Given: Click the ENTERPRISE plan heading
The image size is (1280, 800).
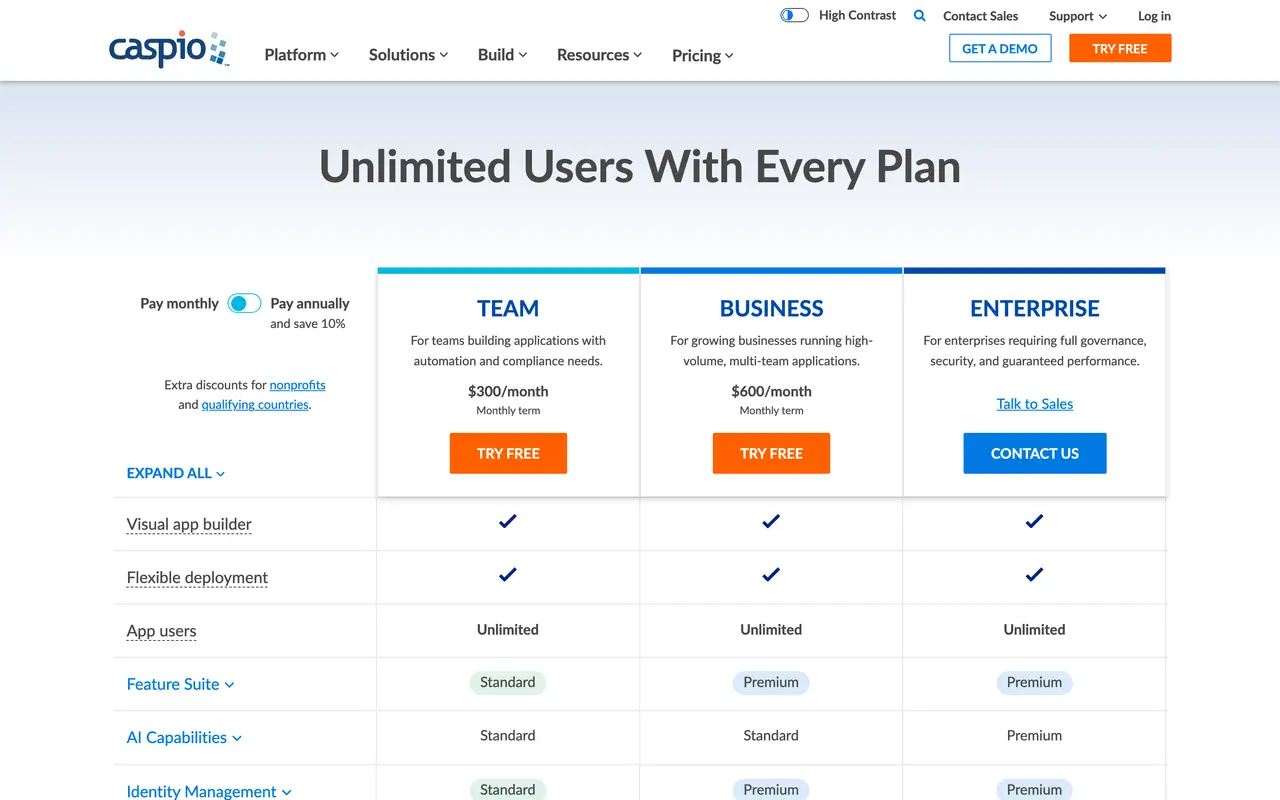Looking at the screenshot, I should (1035, 308).
